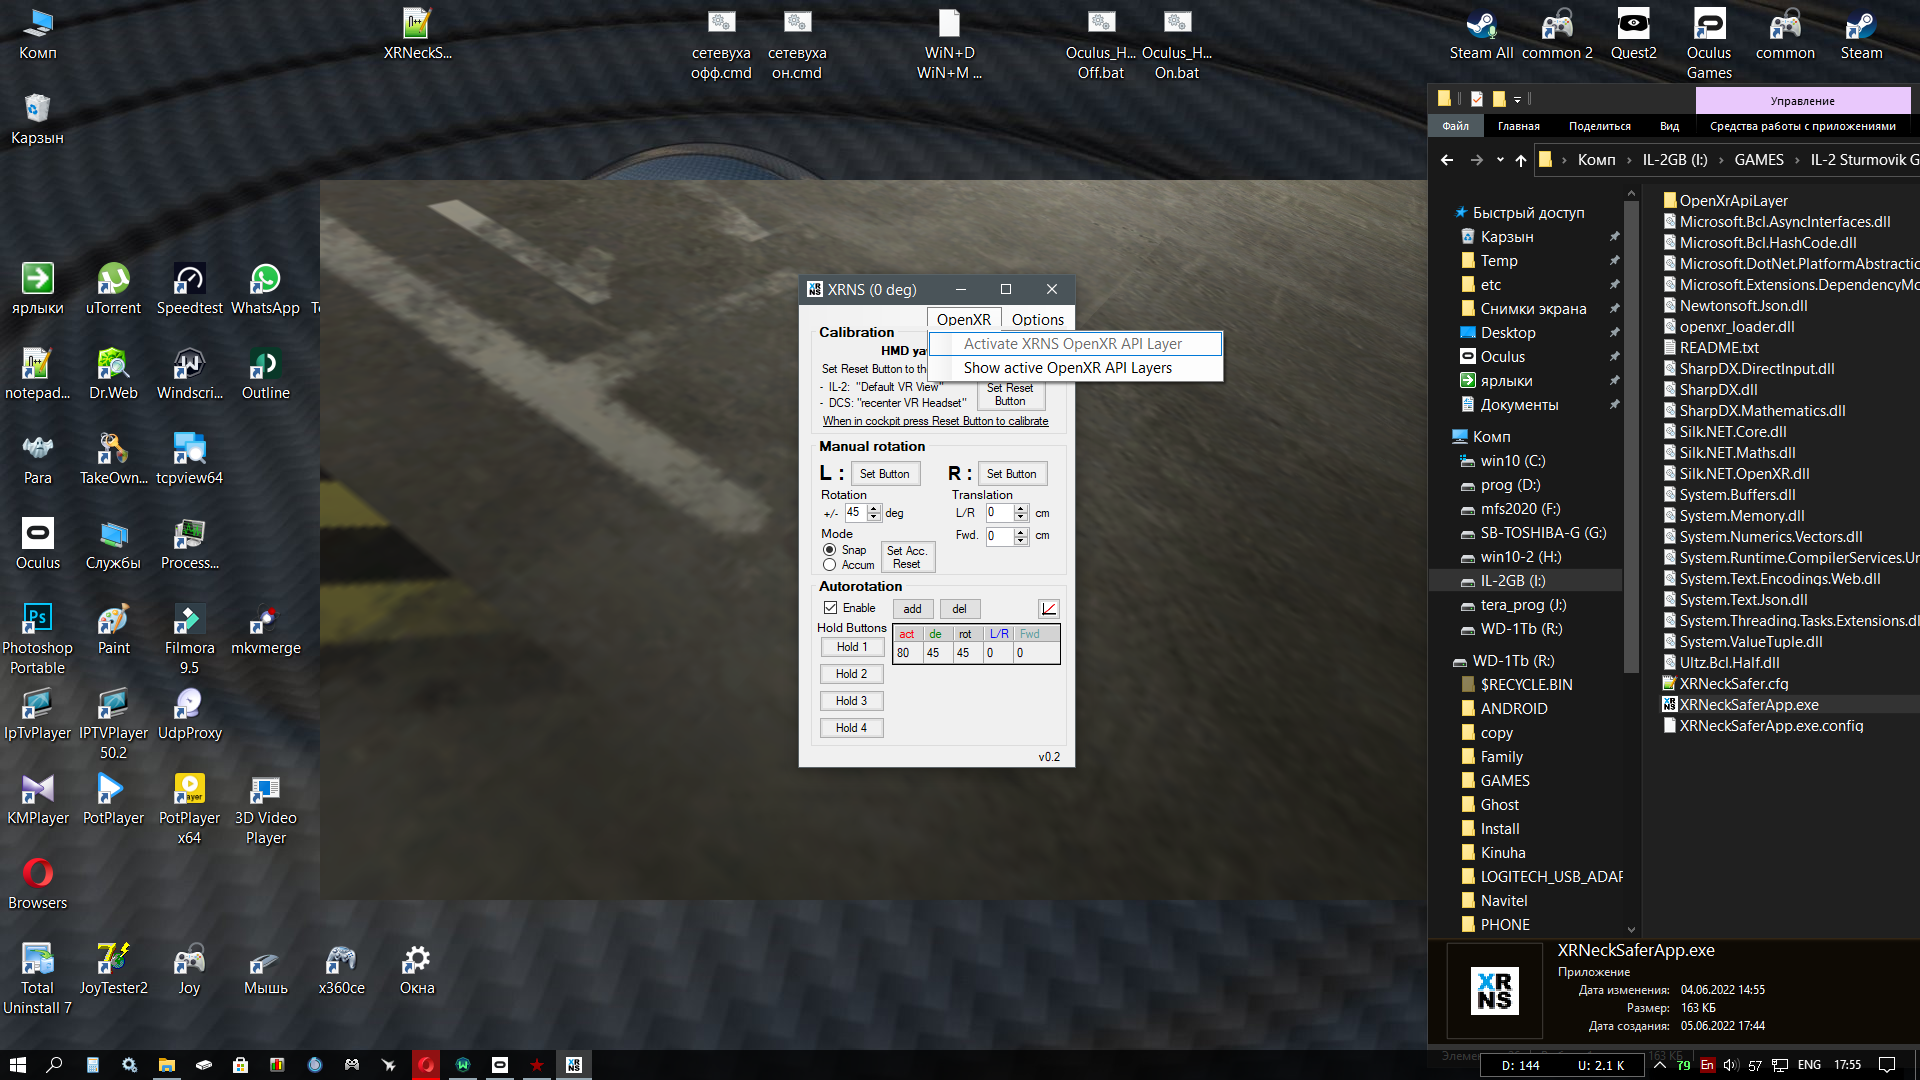The image size is (1920, 1080).
Task: Open uTorrent desktop shortcut
Action: [x=113, y=288]
